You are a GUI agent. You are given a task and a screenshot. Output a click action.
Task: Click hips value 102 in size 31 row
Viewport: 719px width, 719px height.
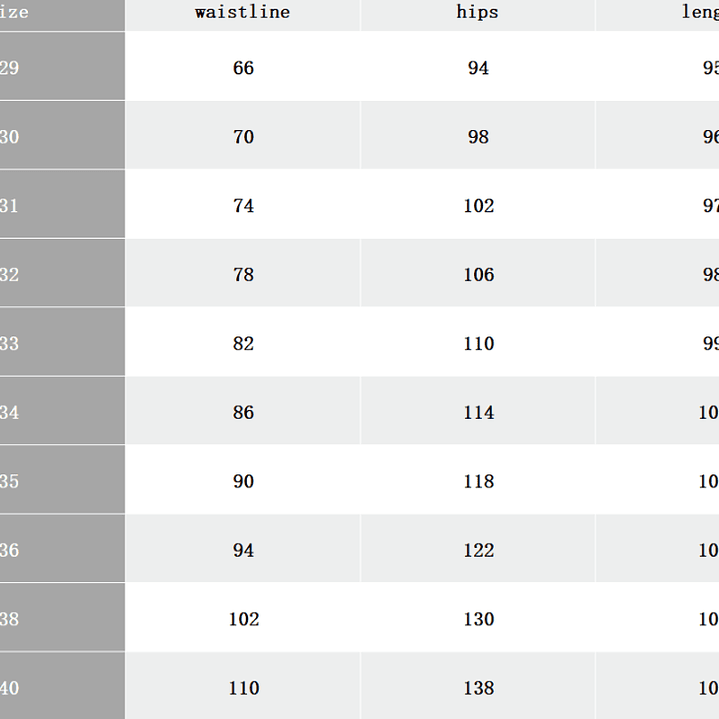tap(478, 206)
